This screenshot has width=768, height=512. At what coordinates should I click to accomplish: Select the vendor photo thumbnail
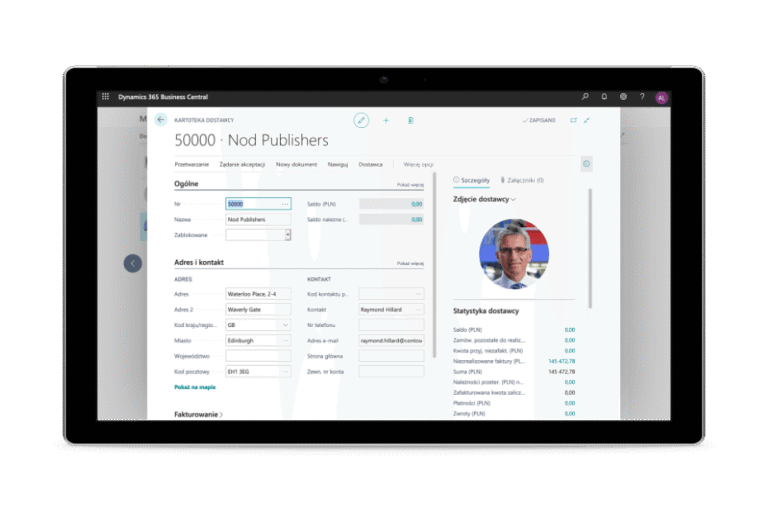click(x=514, y=254)
